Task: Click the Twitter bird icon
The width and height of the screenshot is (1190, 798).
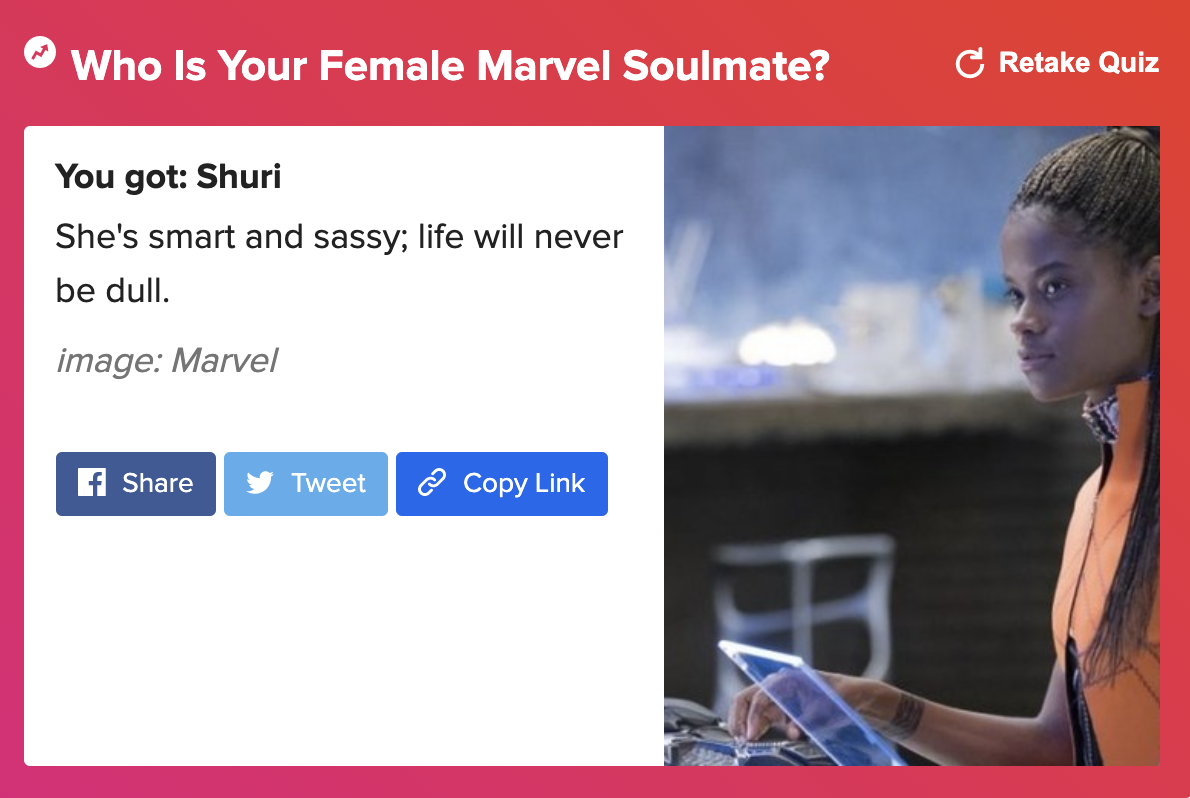Action: pos(260,483)
